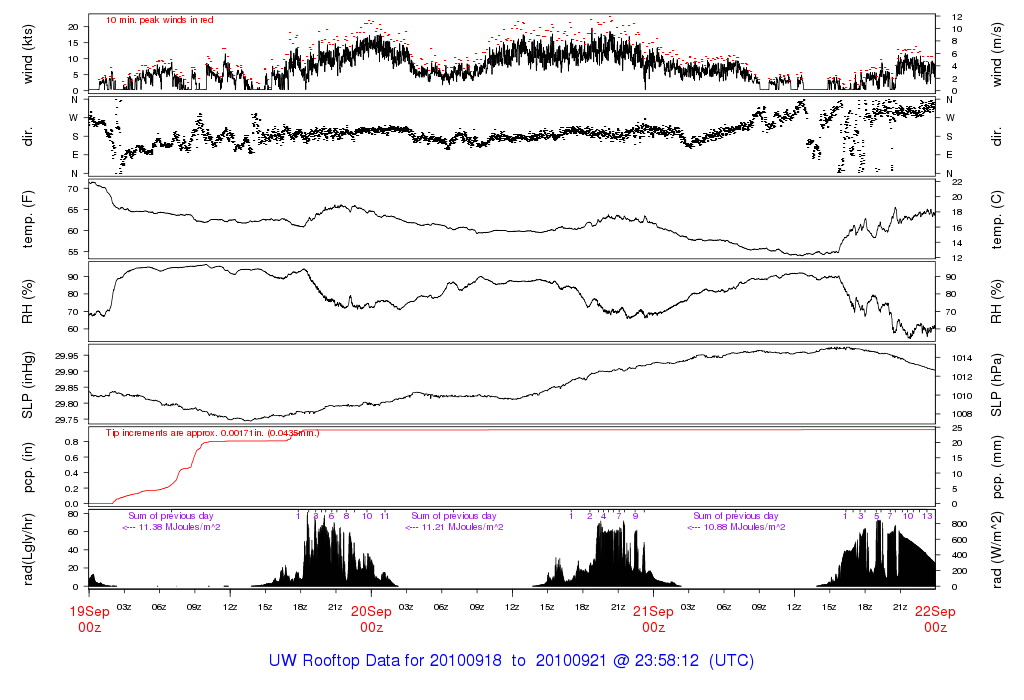Click the 'temp. (C)' axis label
The width and height of the screenshot is (1024, 700).
pyautogui.click(x=997, y=219)
